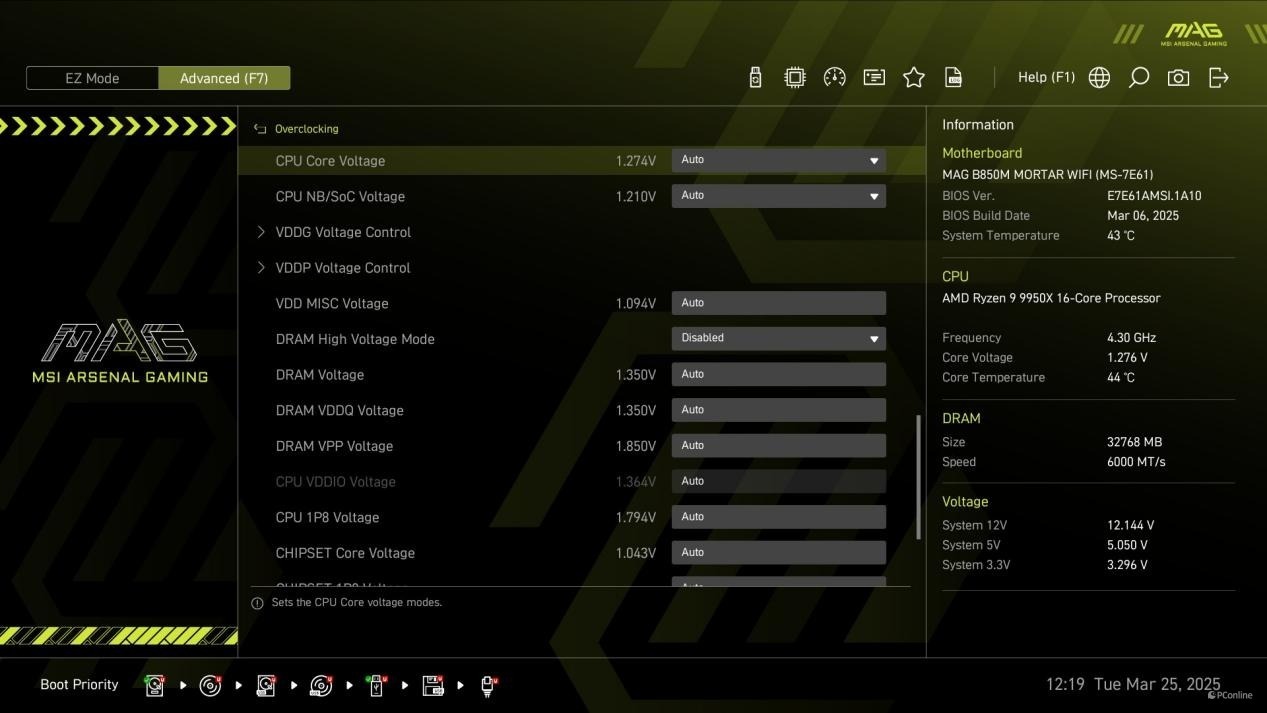The height and width of the screenshot is (713, 1267).
Task: Click the AMD Ryzen 9 9950X processor name
Action: [x=1051, y=298]
